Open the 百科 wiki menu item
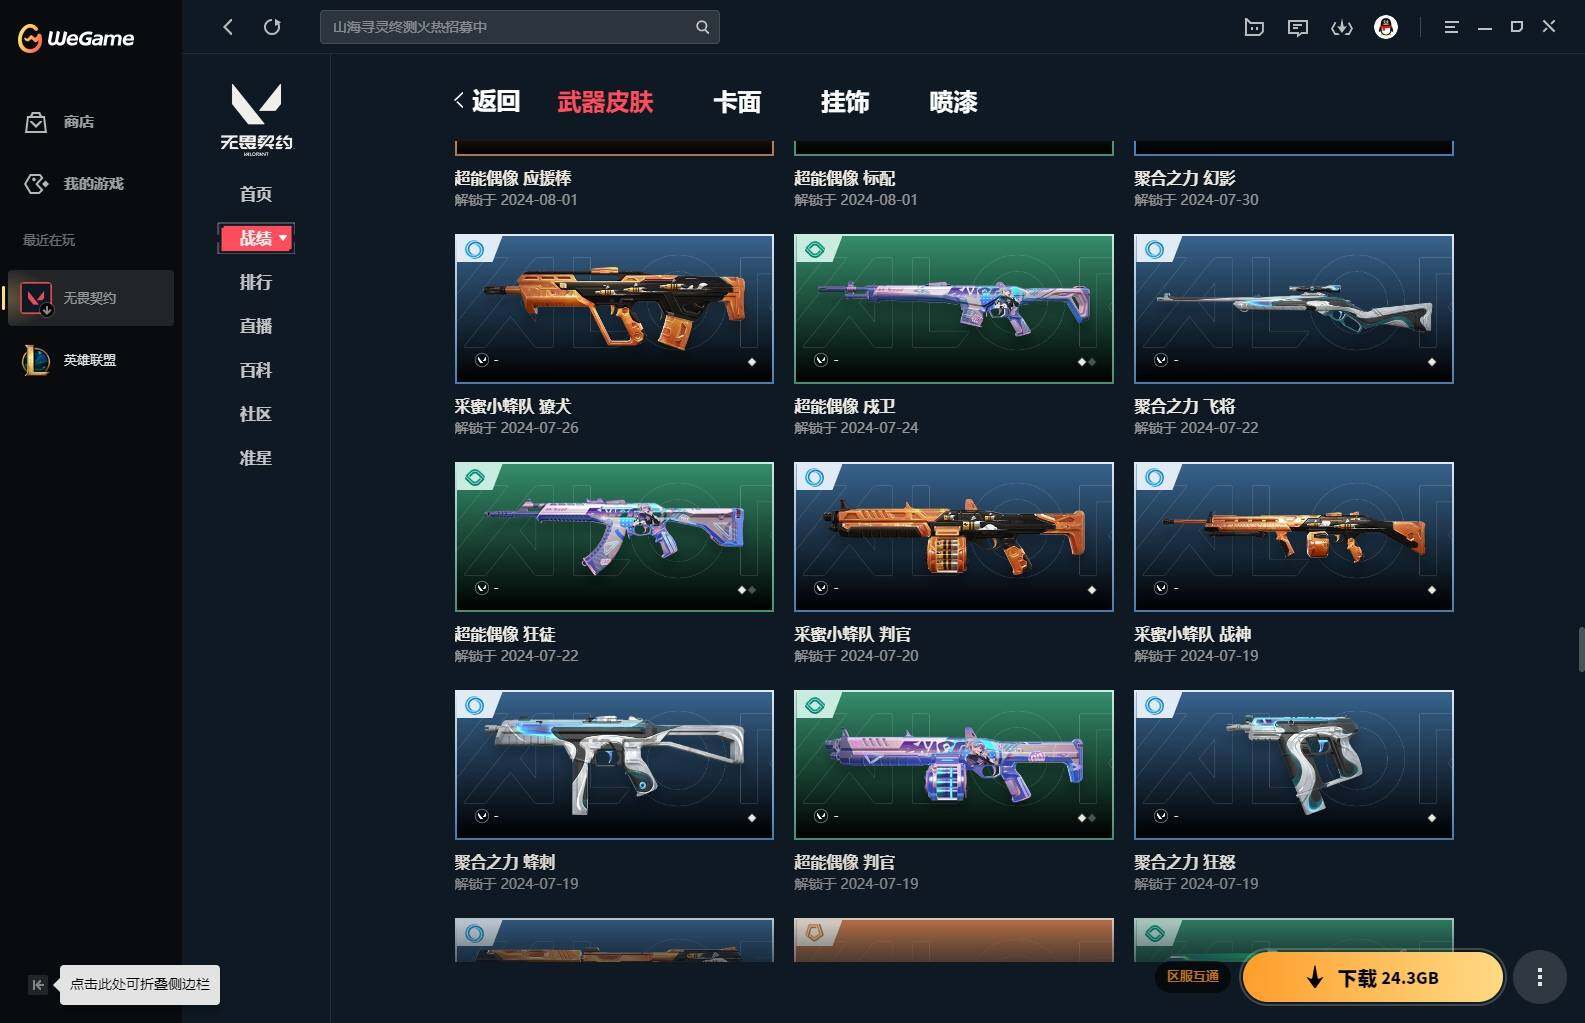This screenshot has width=1585, height=1023. click(256, 370)
